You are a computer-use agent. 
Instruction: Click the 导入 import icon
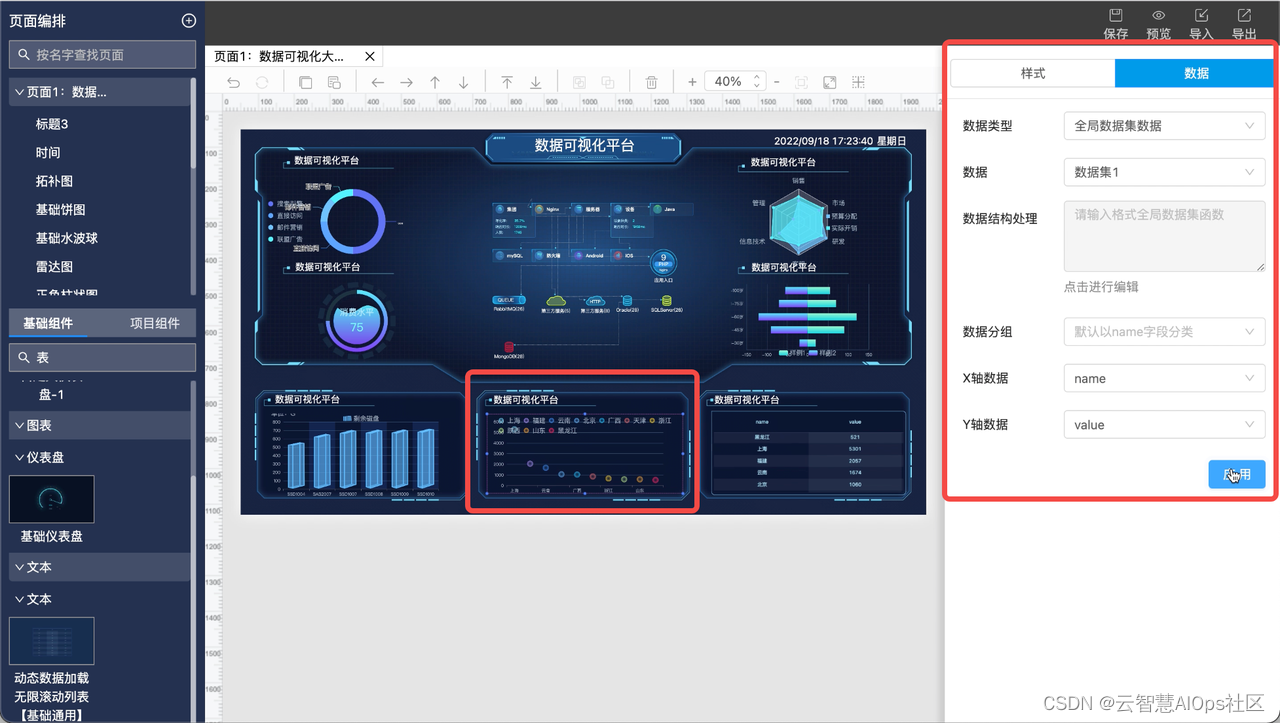[1202, 16]
